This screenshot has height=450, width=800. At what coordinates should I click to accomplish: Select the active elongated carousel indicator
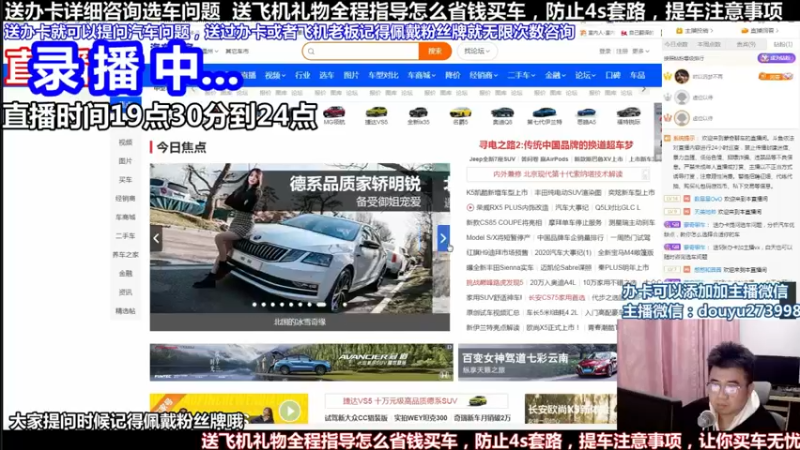[321, 305]
